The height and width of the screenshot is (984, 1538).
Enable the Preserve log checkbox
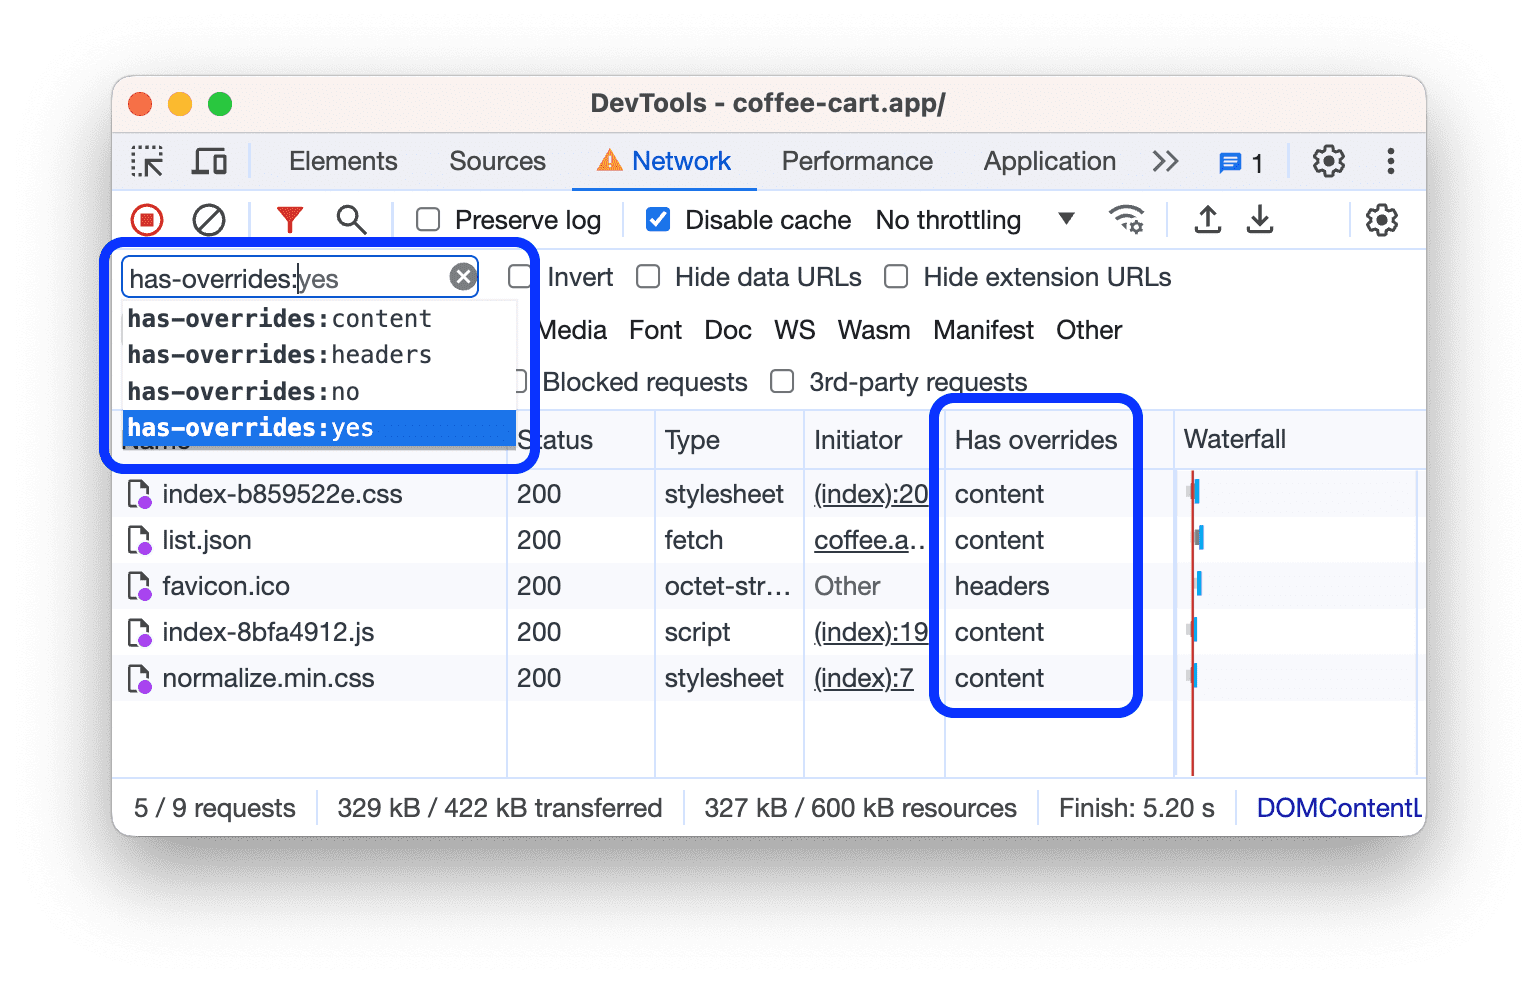coord(428,220)
